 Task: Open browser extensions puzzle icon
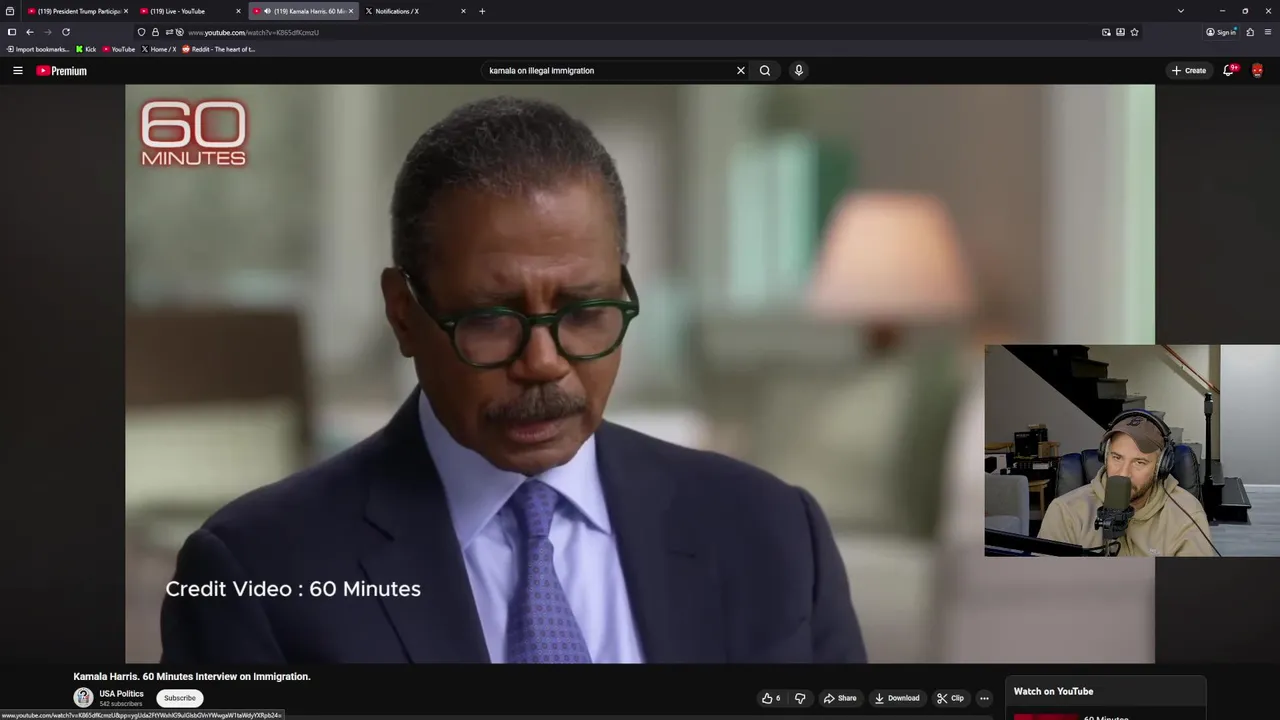coord(1250,32)
